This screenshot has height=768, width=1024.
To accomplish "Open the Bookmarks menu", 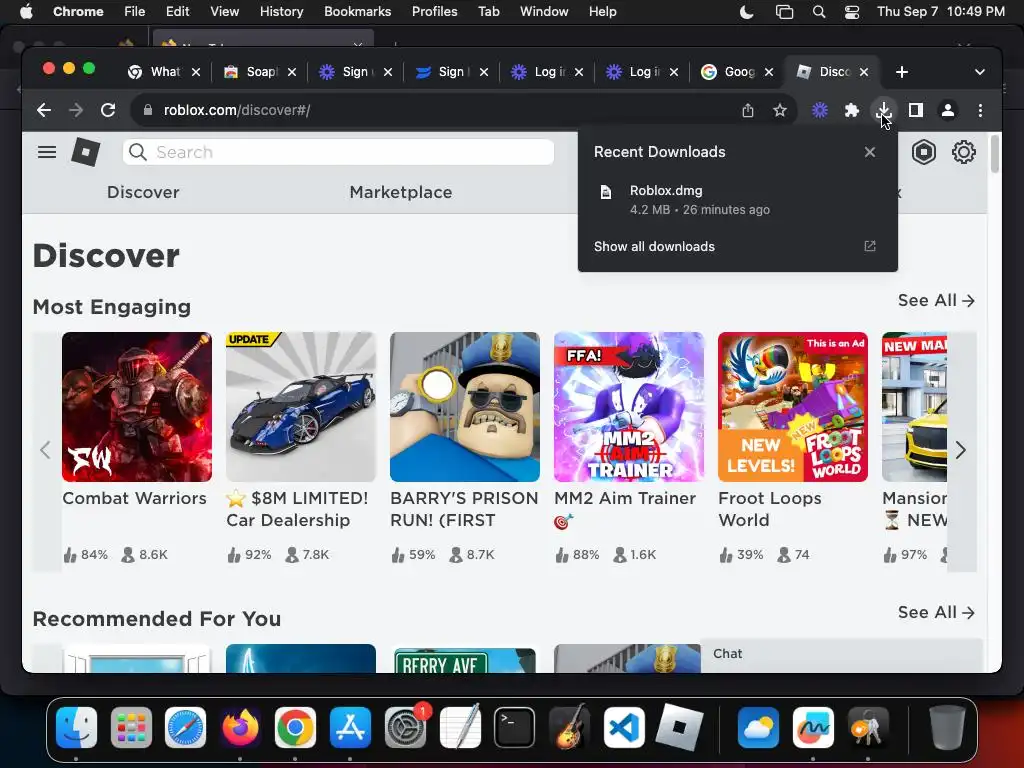I will pyautogui.click(x=357, y=12).
